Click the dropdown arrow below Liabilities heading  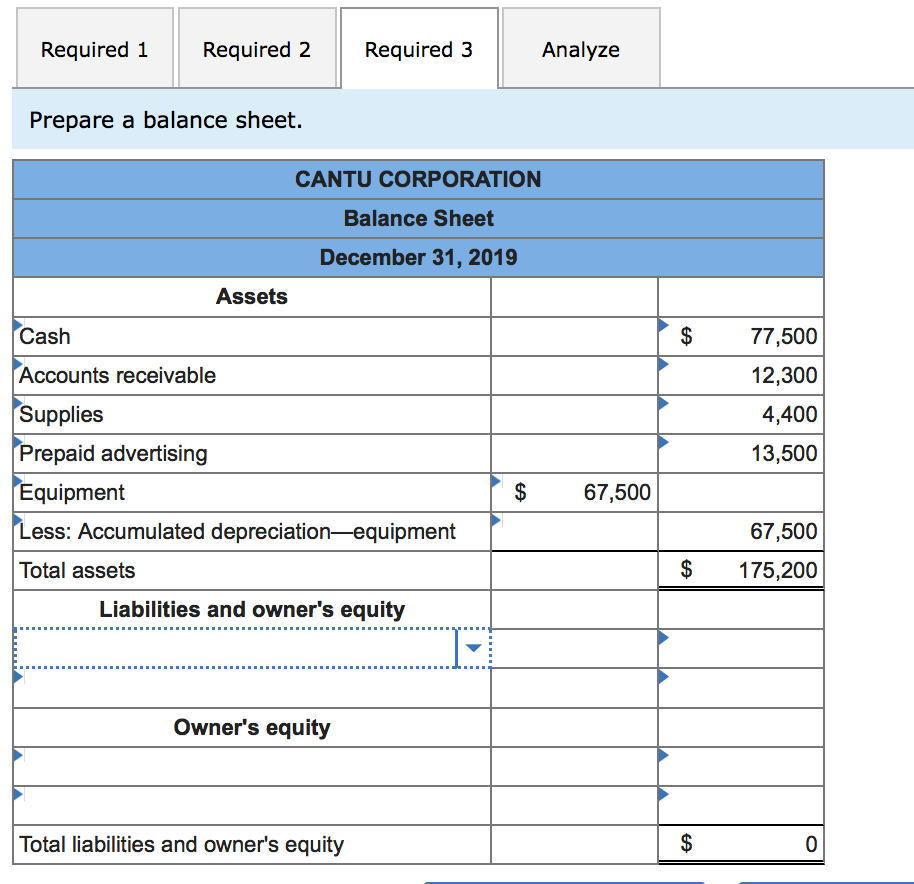point(472,647)
